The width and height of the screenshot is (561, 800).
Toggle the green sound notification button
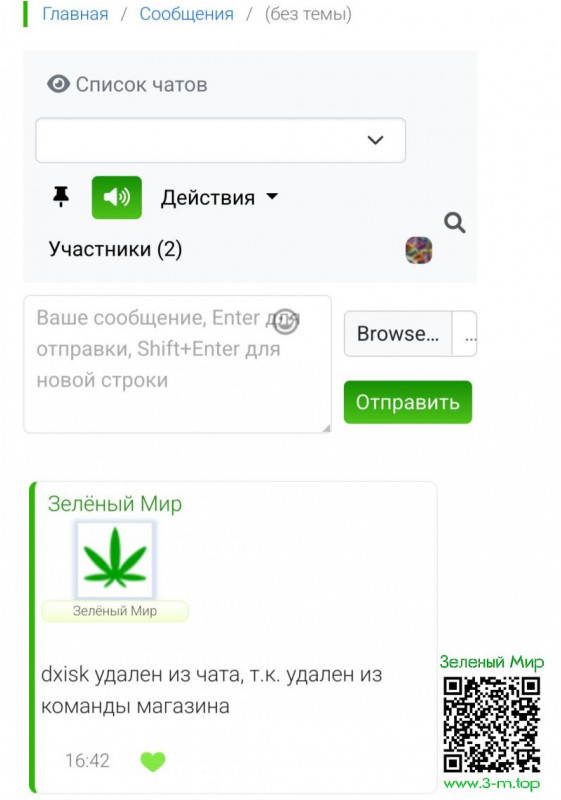117,197
